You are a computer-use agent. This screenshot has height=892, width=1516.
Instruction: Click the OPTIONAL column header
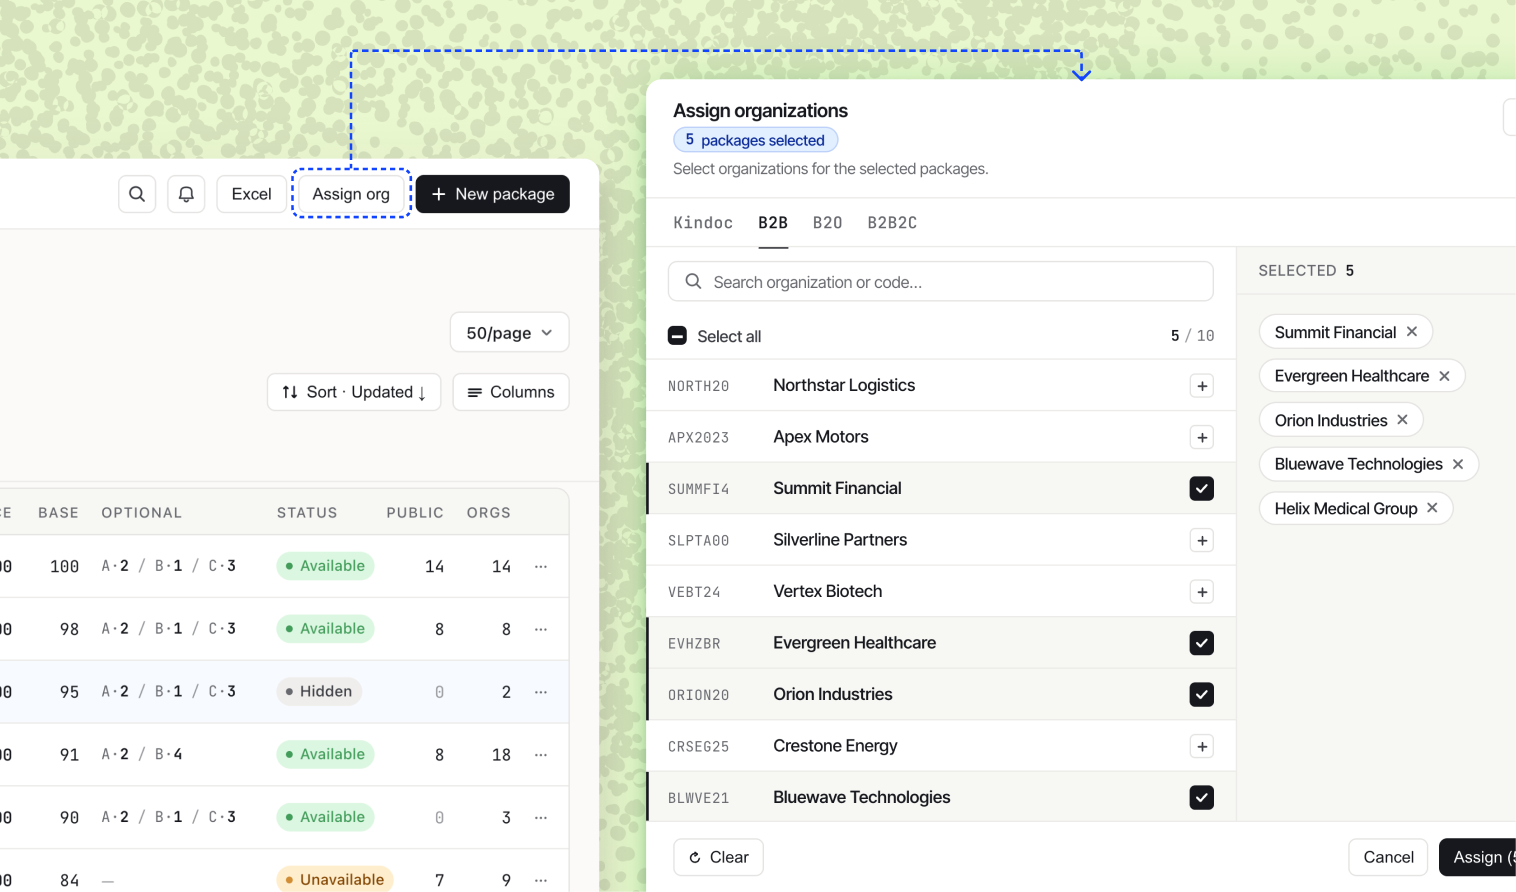click(x=142, y=513)
